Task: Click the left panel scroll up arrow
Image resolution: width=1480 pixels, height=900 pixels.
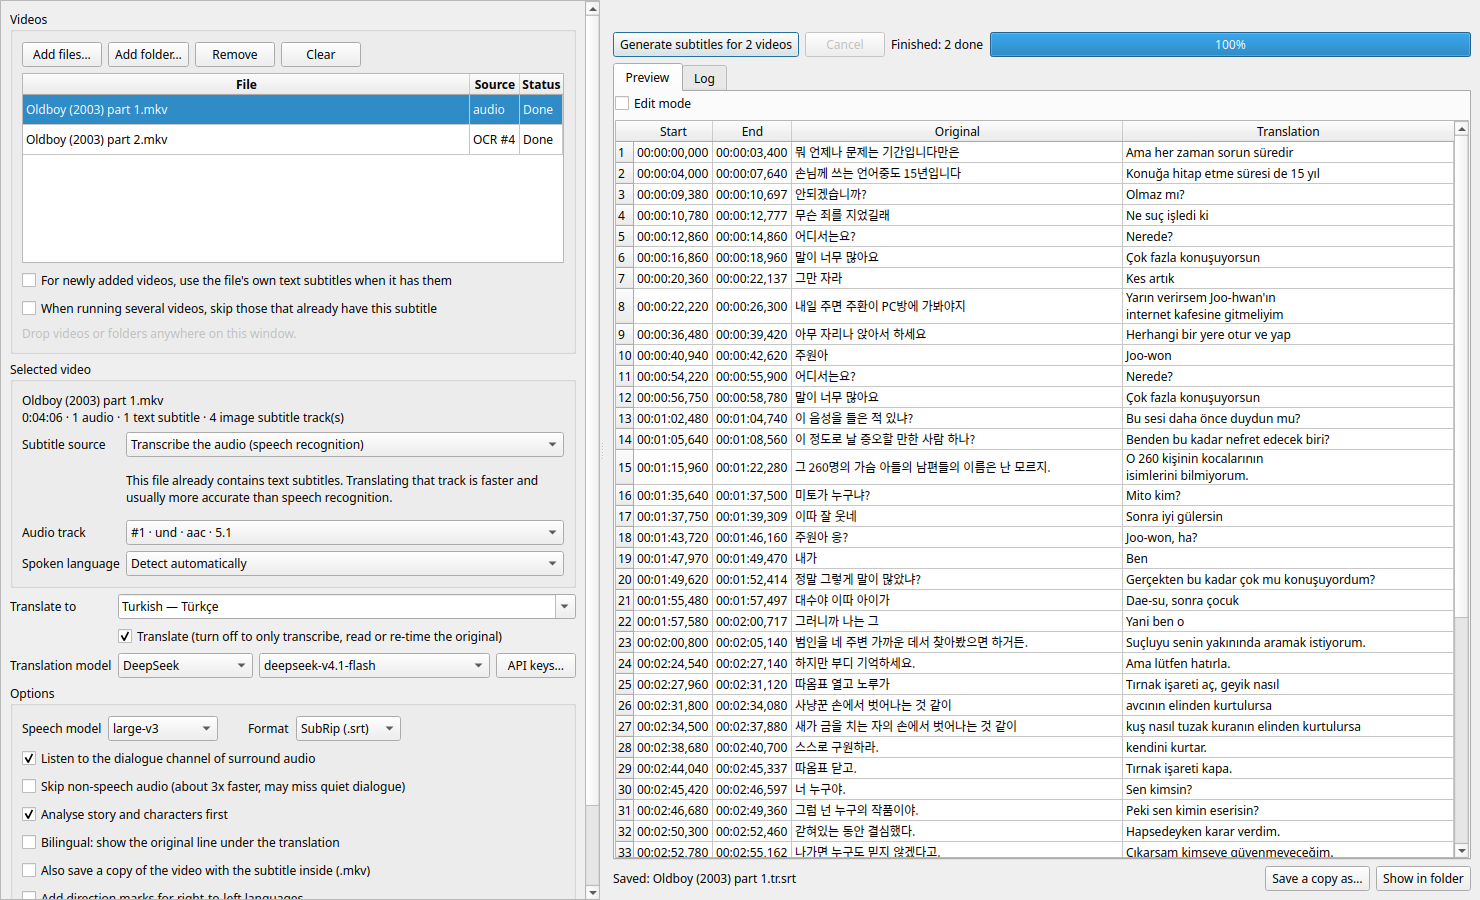Action: (592, 9)
